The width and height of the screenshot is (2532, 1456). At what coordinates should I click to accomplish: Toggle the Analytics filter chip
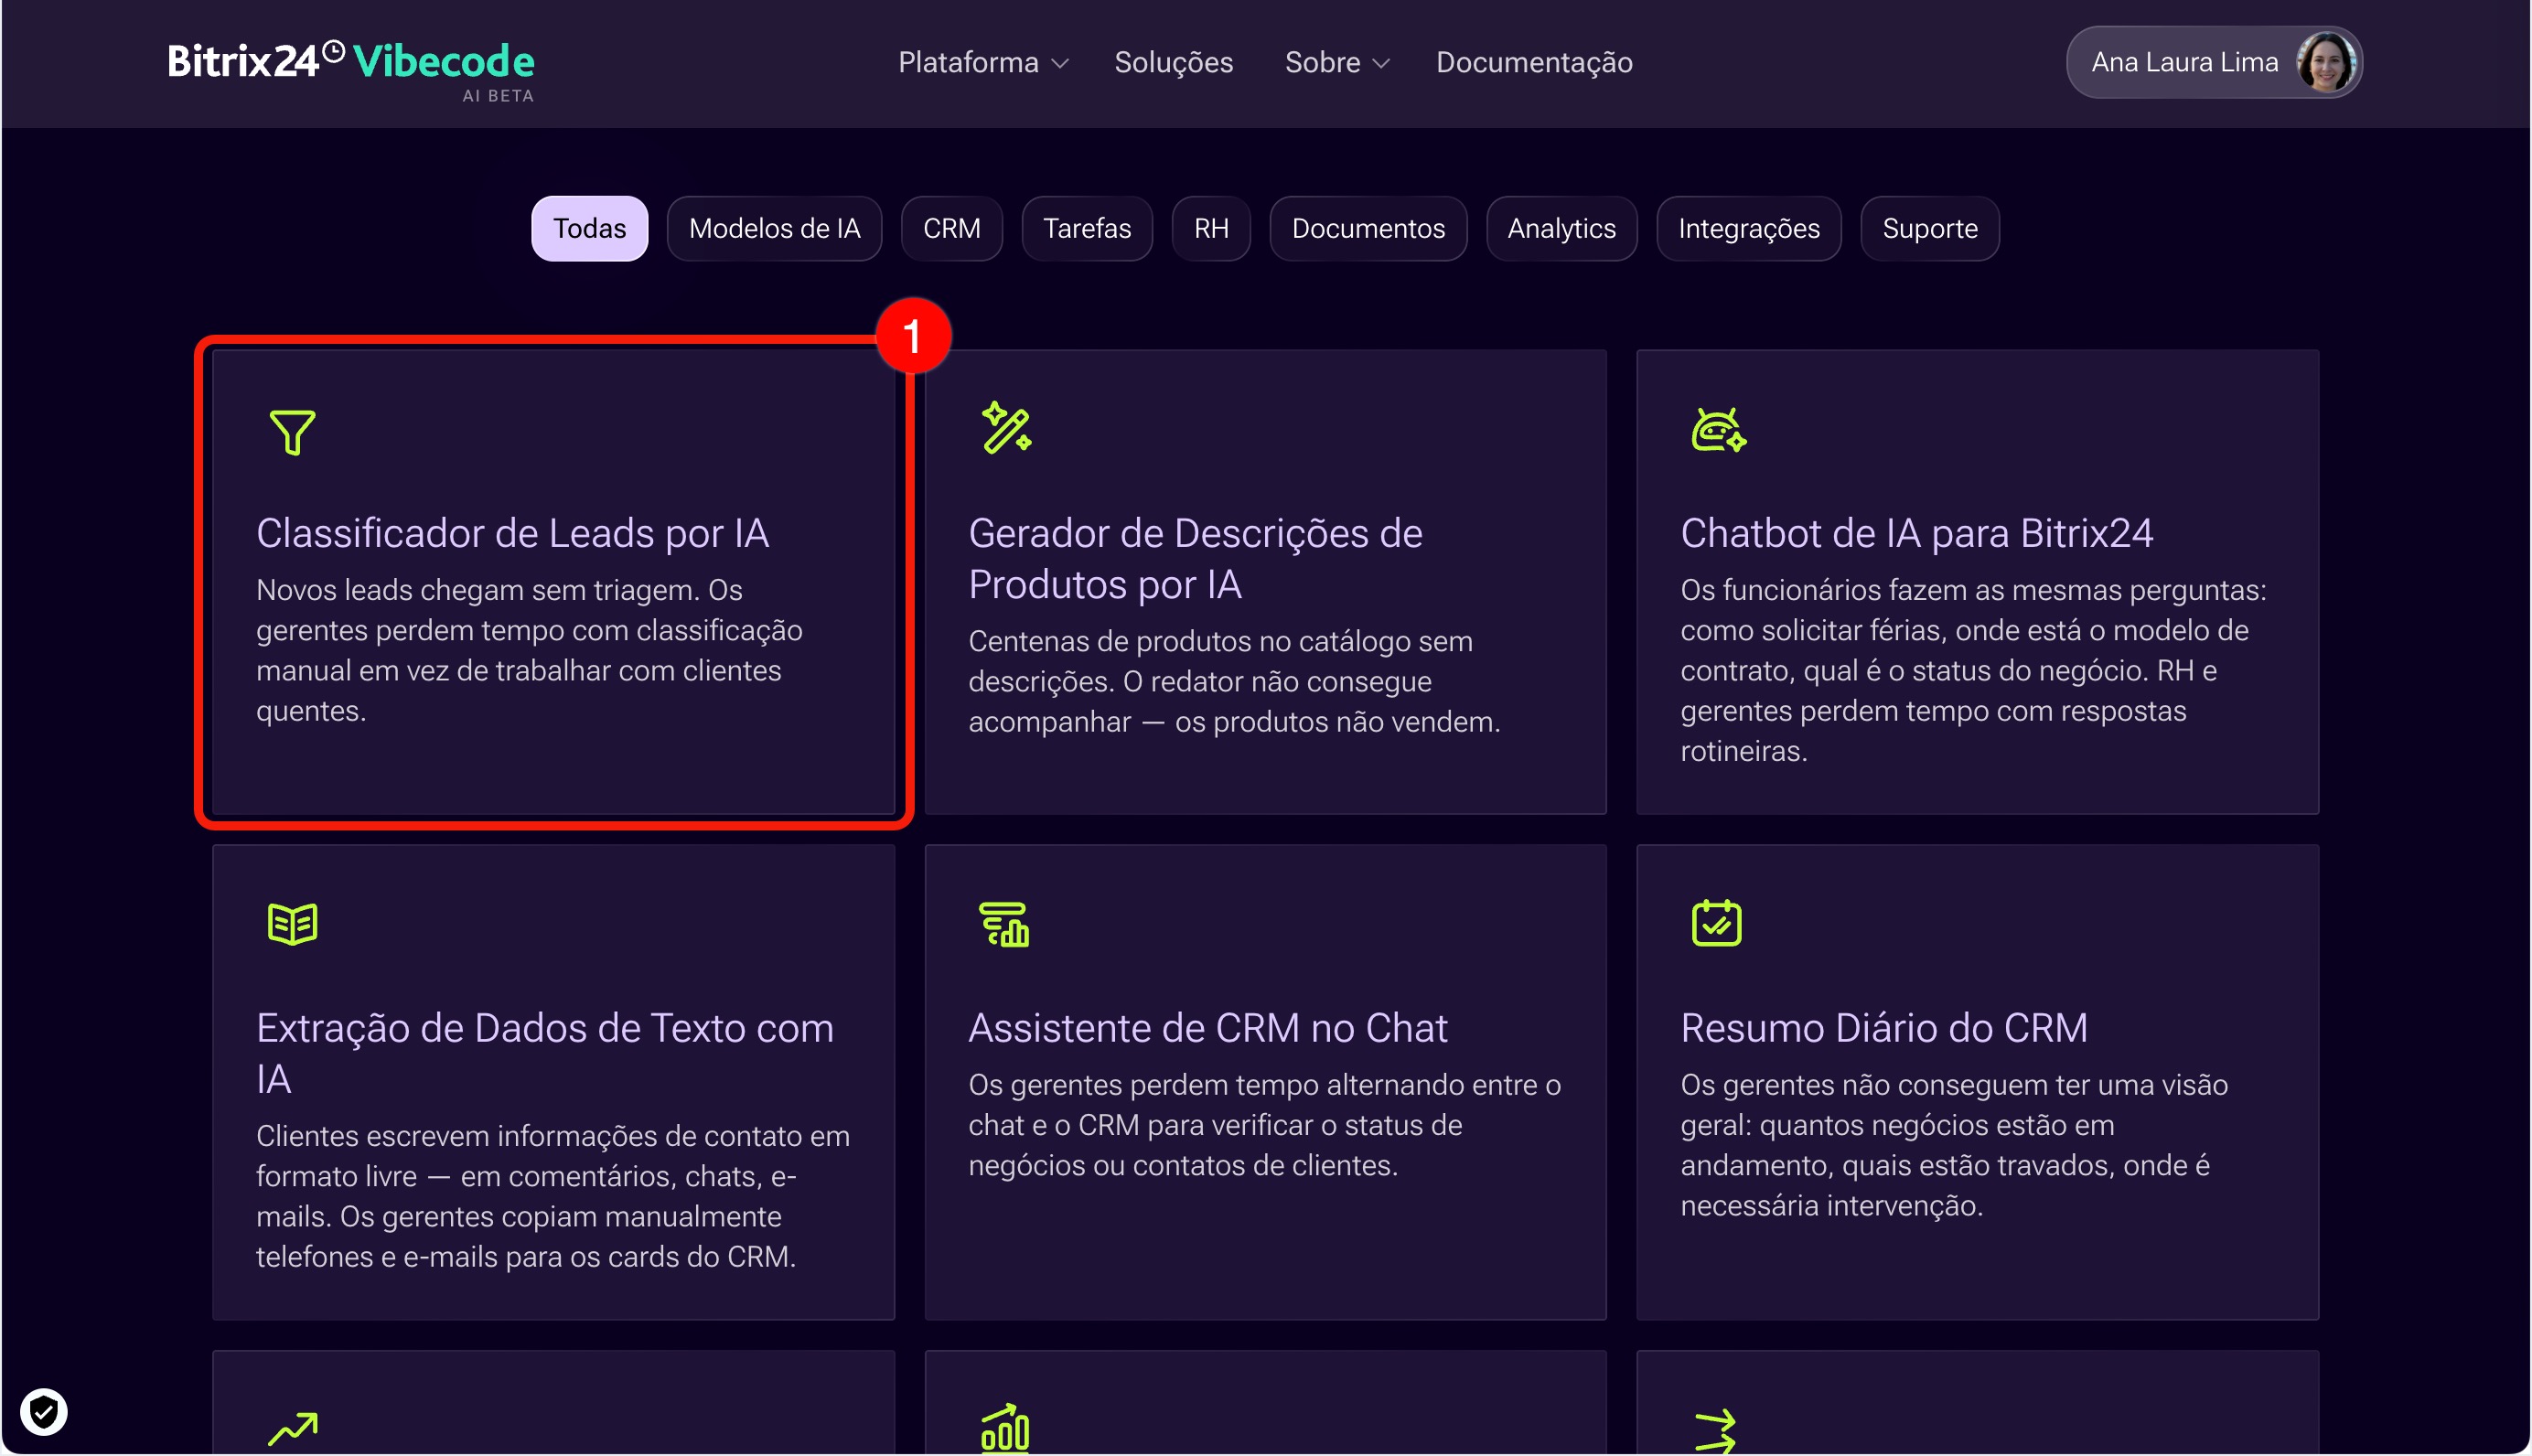tap(1561, 228)
